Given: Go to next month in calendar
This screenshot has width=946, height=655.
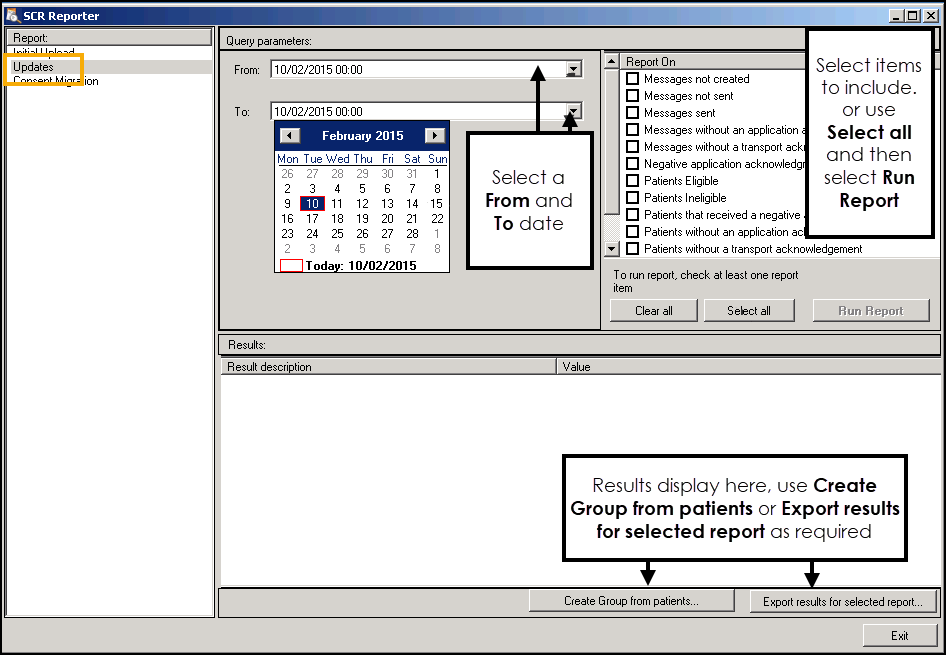Looking at the screenshot, I should pyautogui.click(x=435, y=136).
